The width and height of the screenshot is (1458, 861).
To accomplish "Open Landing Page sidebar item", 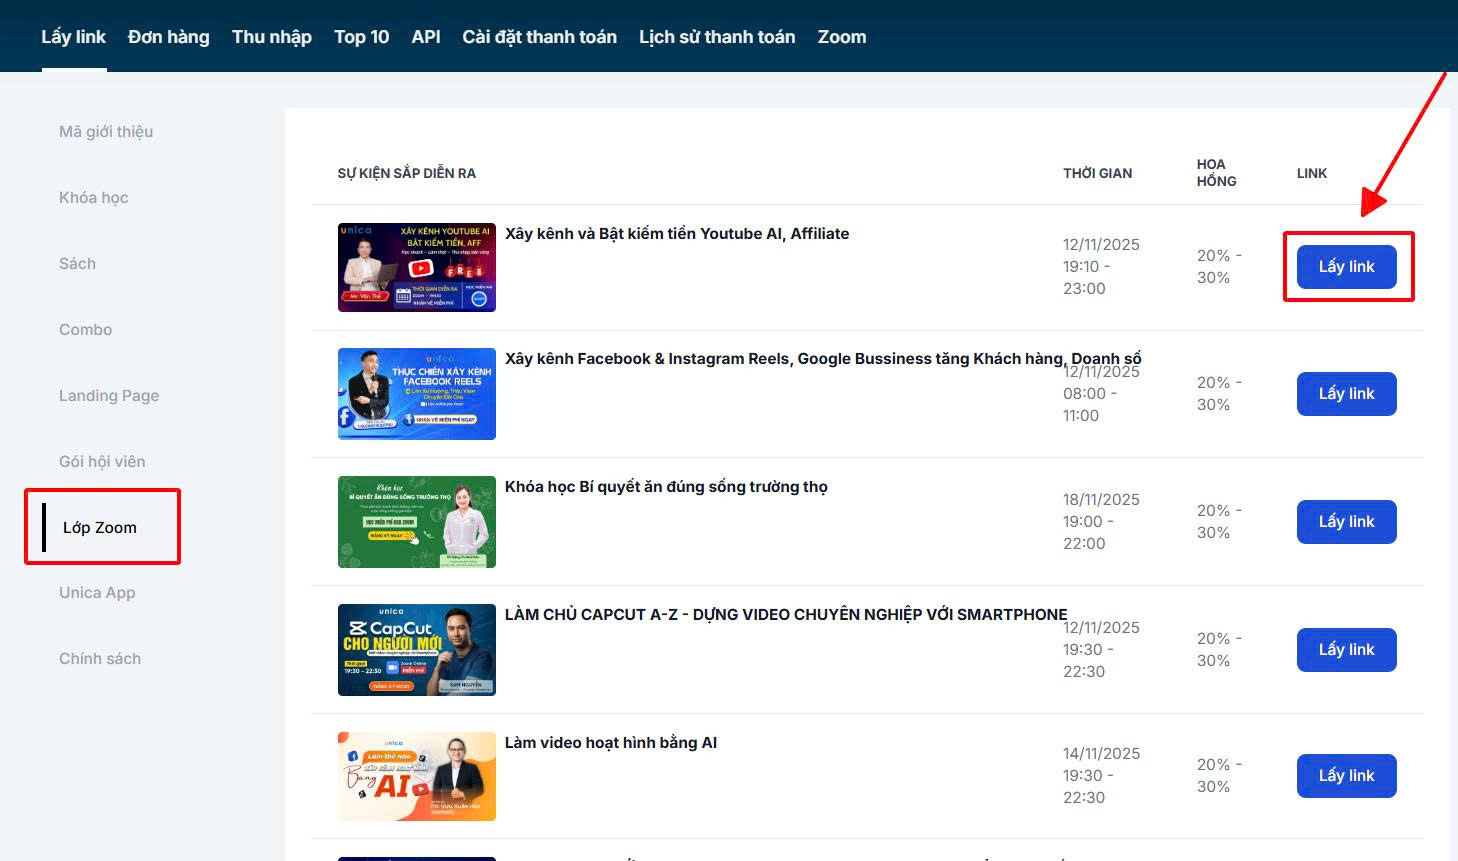I will [x=109, y=396].
